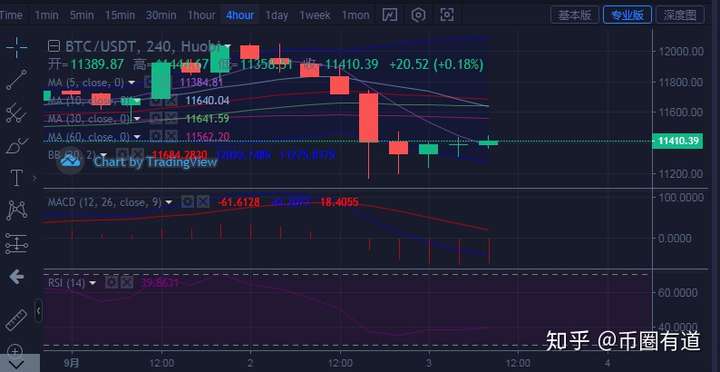Switch to 1mon interval
Image resolution: width=720 pixels, height=372 pixels.
355,16
